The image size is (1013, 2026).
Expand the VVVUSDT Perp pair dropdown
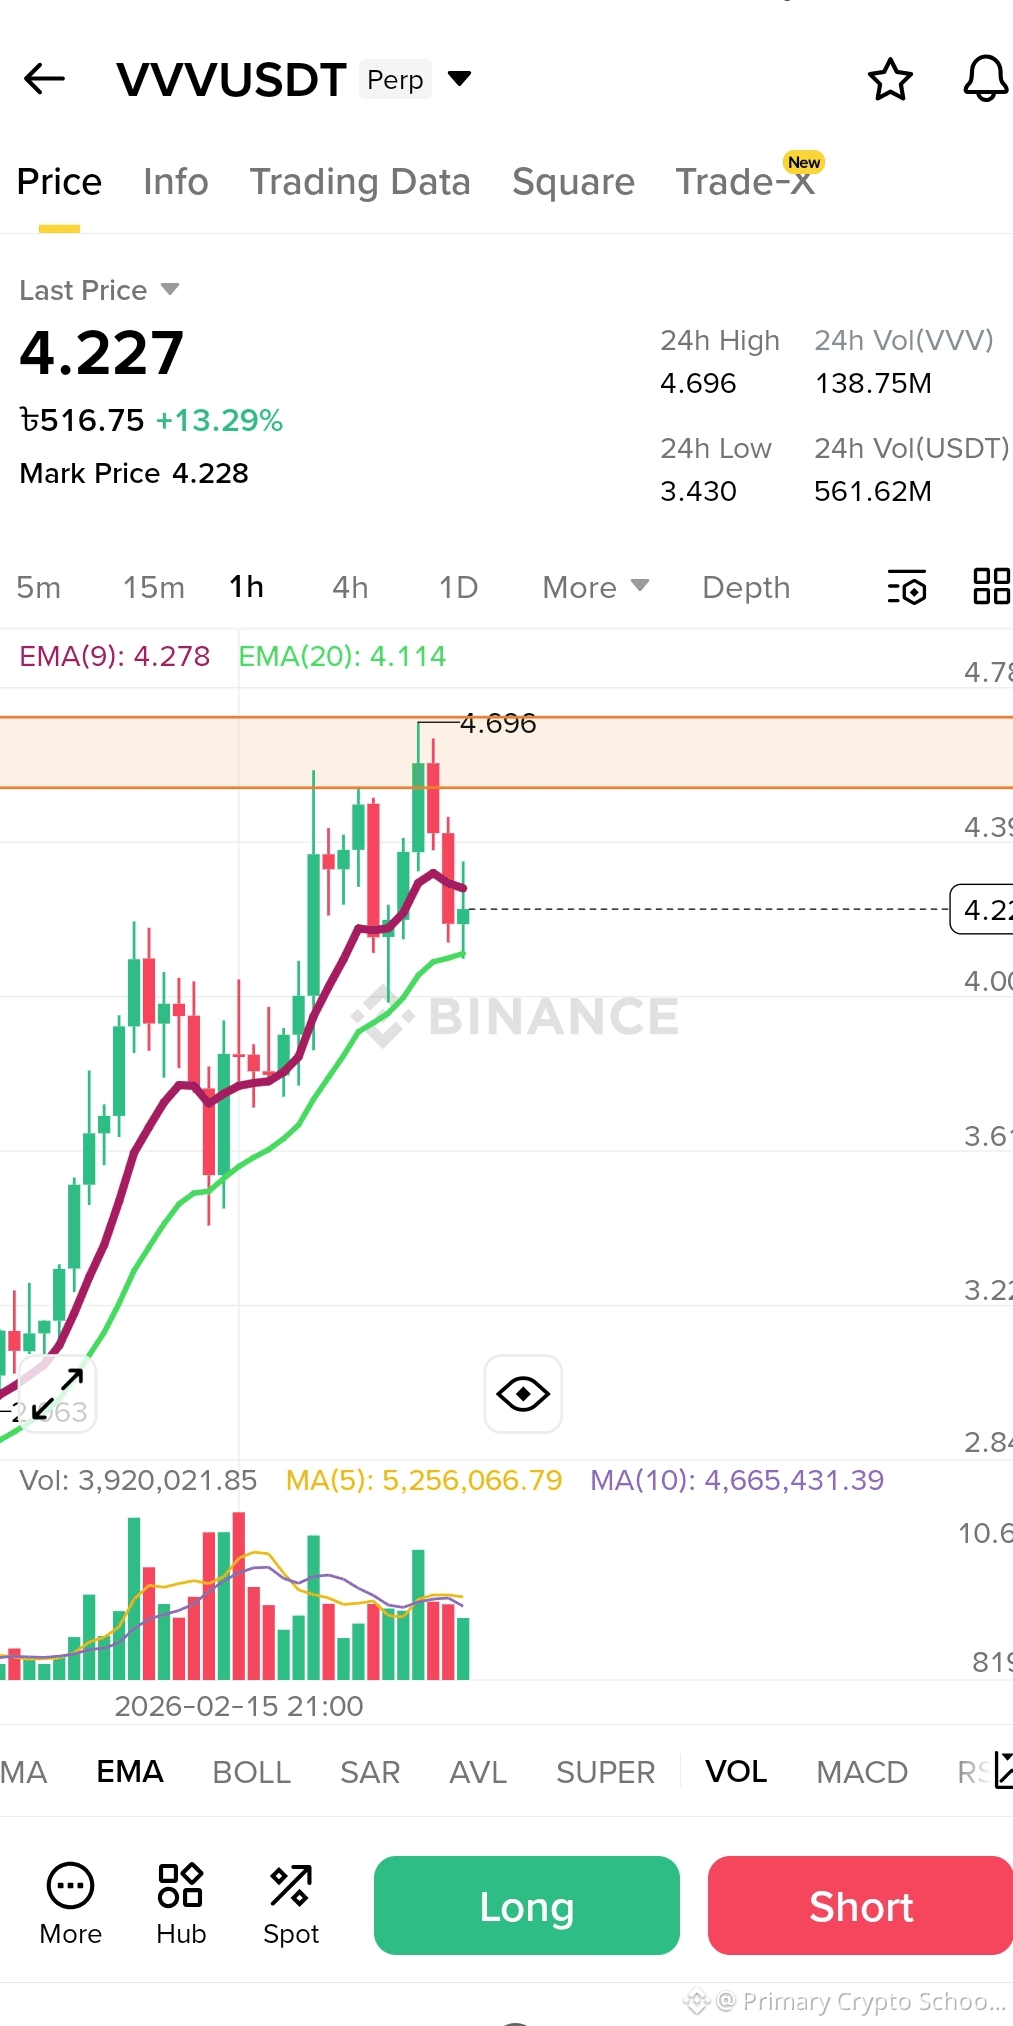coord(459,79)
